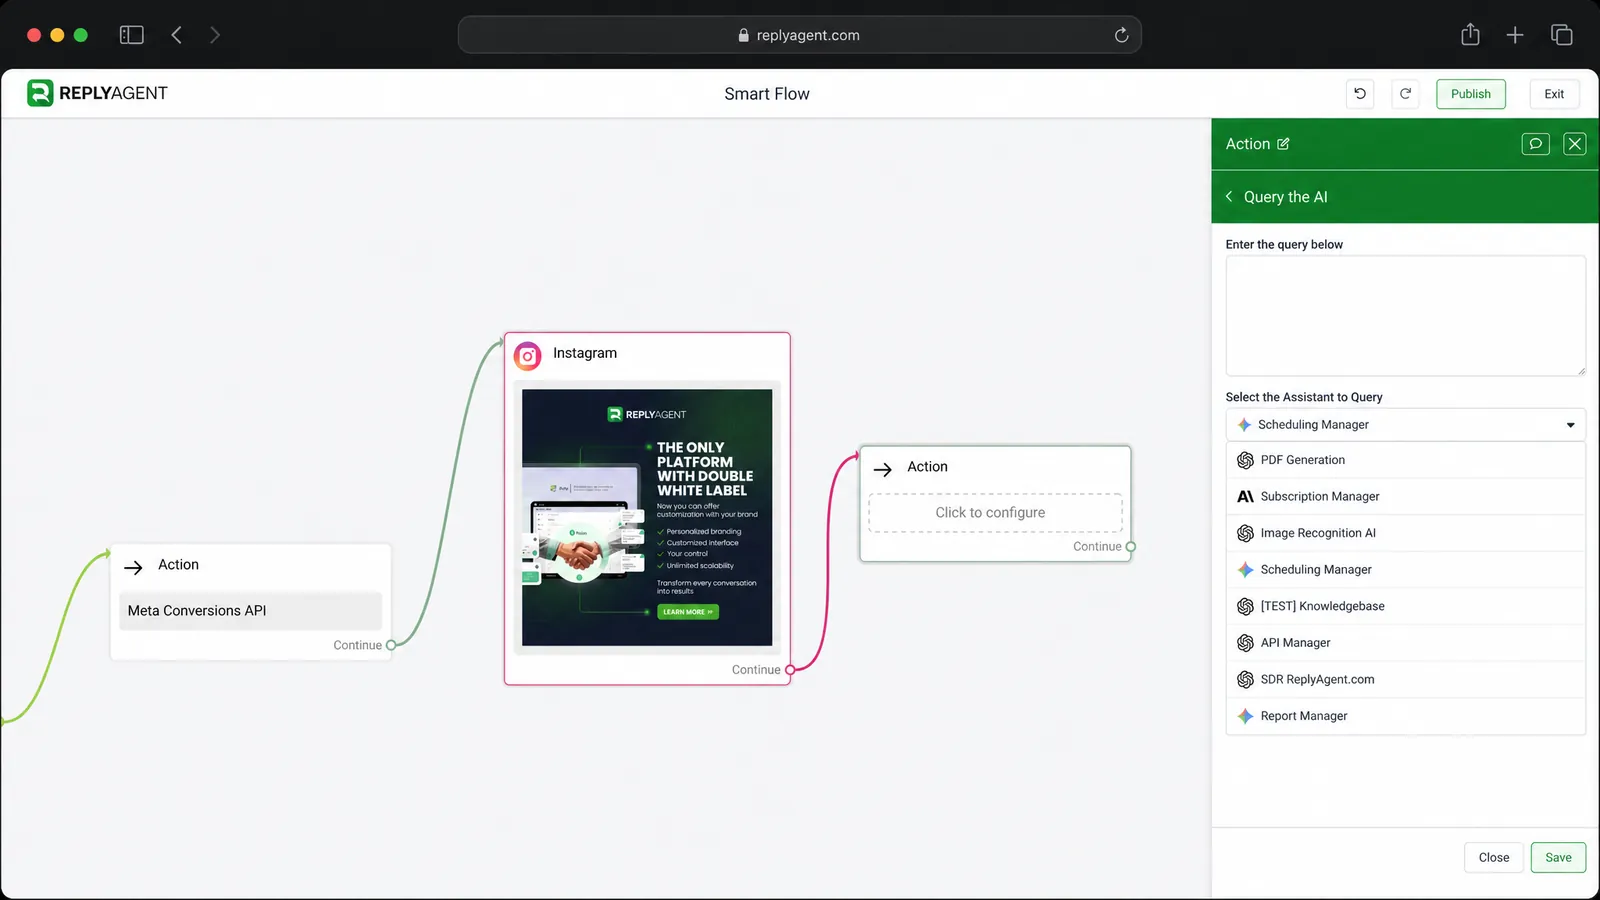Image resolution: width=1600 pixels, height=900 pixels.
Task: Click the unconfigured Action node arrow icon
Action: pos(882,469)
